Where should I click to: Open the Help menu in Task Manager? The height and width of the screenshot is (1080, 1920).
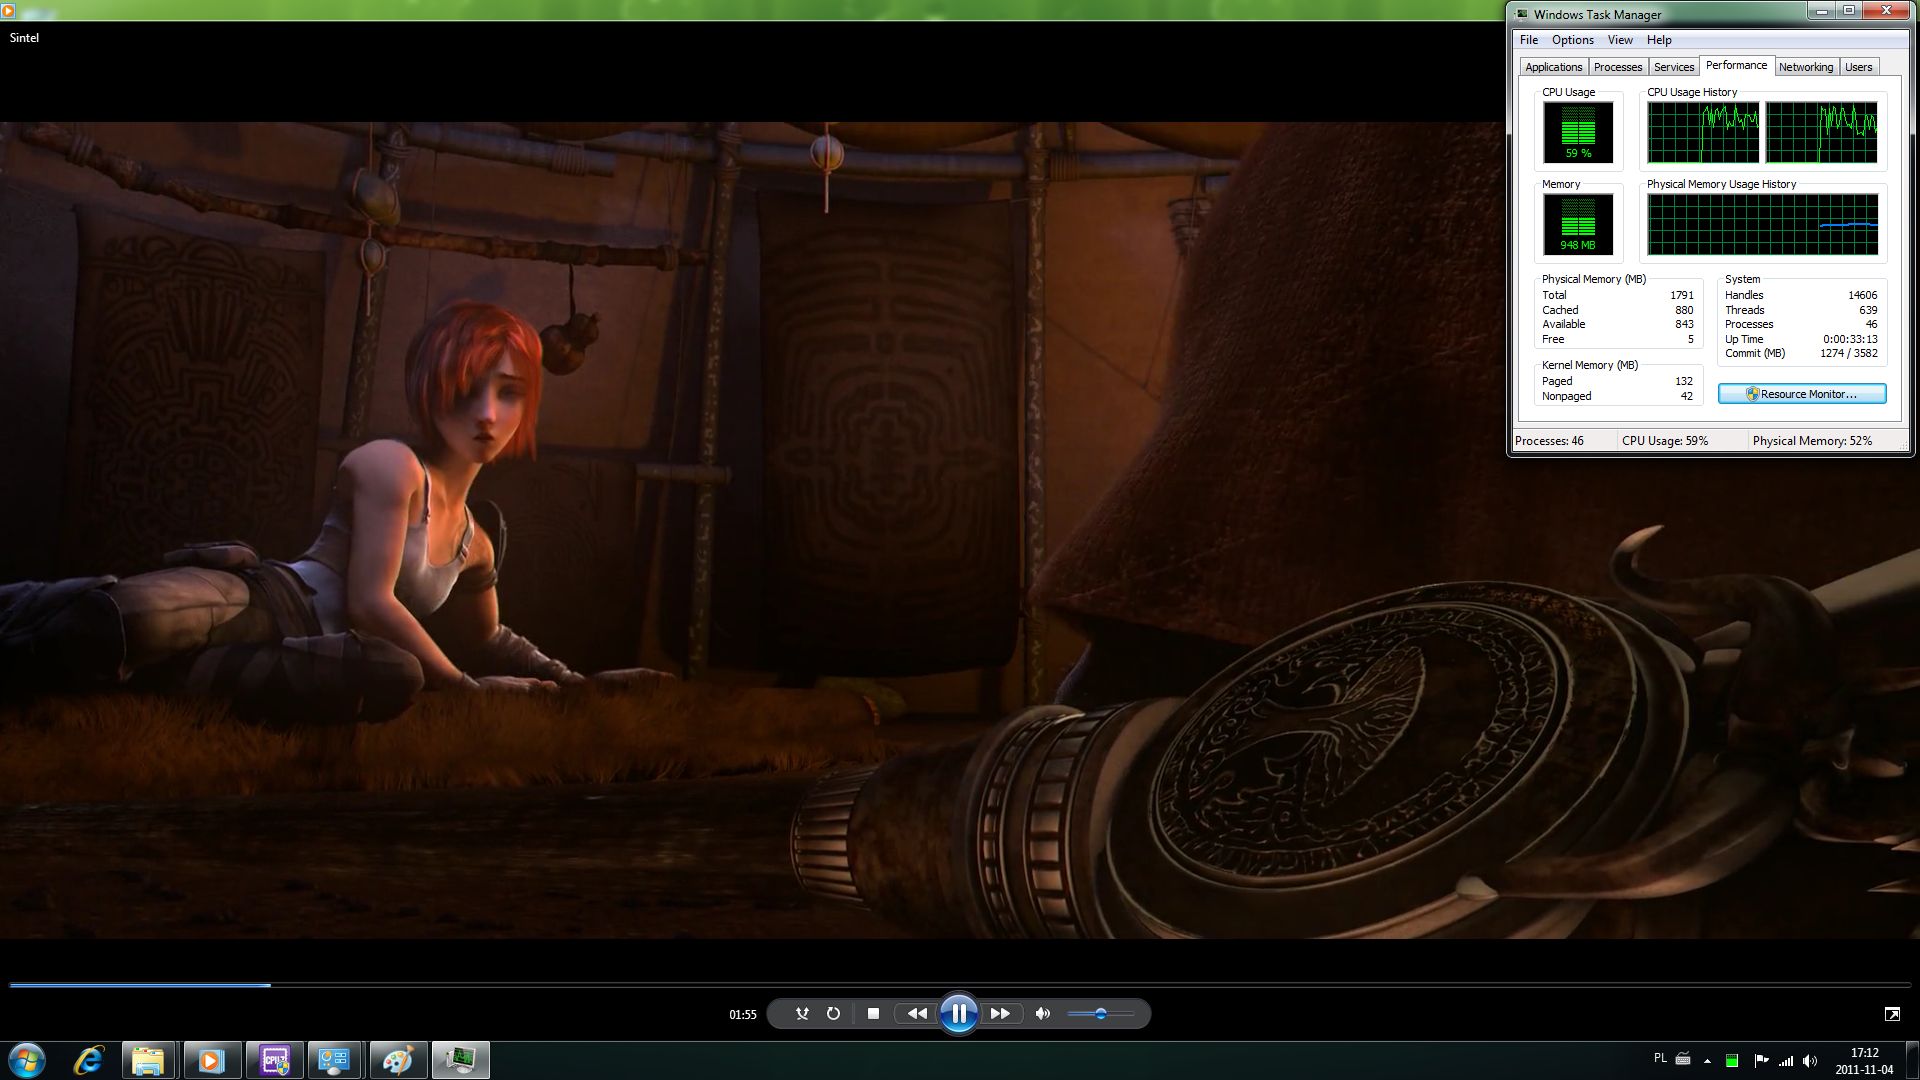click(x=1659, y=40)
